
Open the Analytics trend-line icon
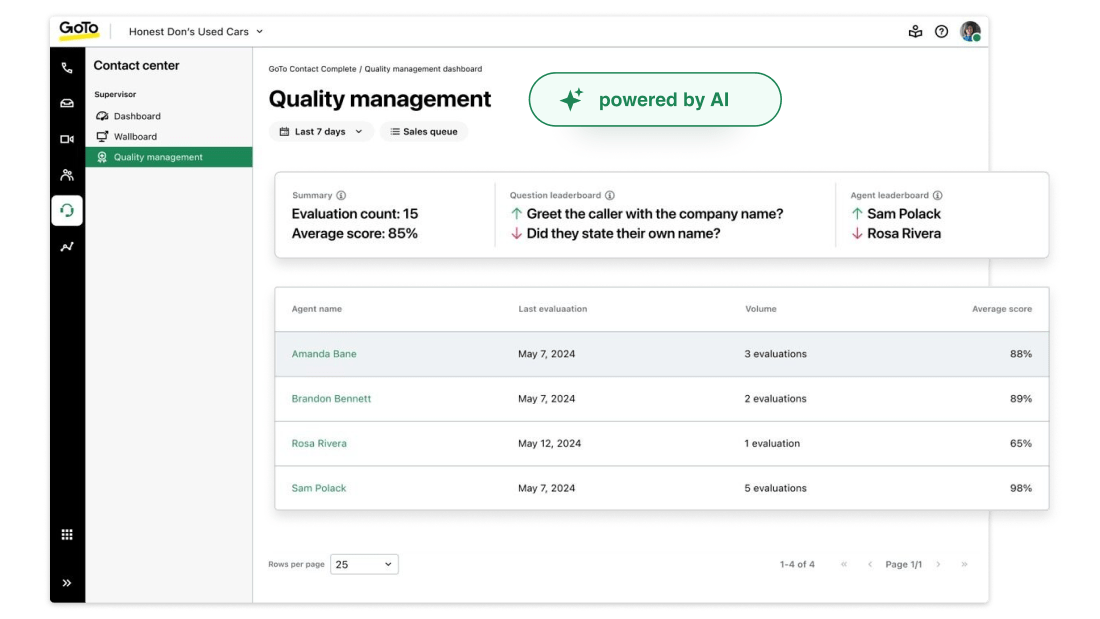coord(66,246)
